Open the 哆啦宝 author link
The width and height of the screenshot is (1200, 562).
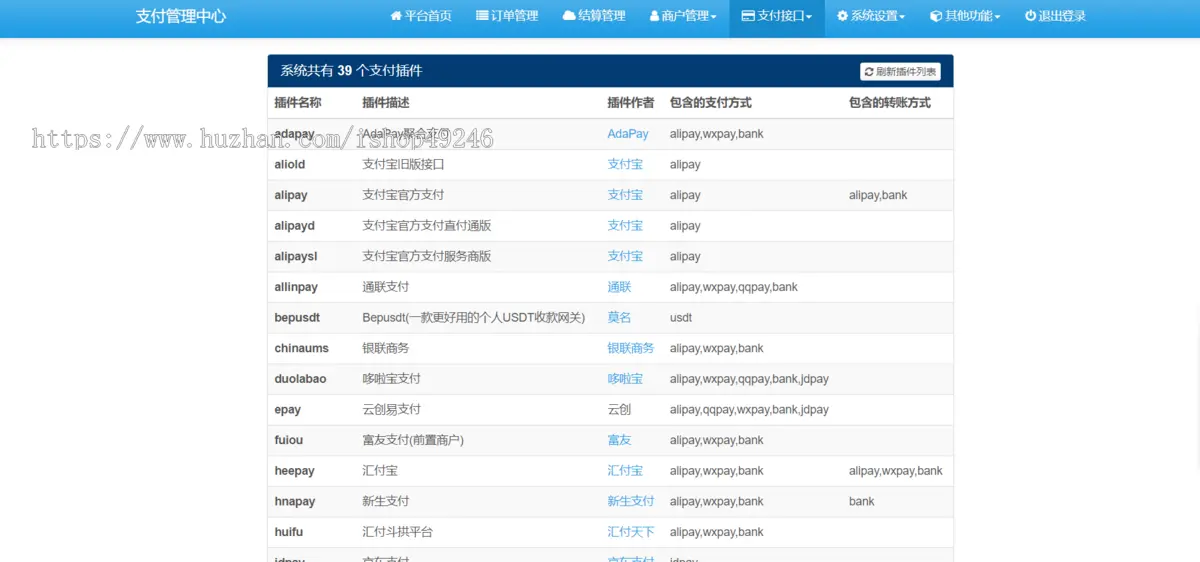pyautogui.click(x=625, y=379)
